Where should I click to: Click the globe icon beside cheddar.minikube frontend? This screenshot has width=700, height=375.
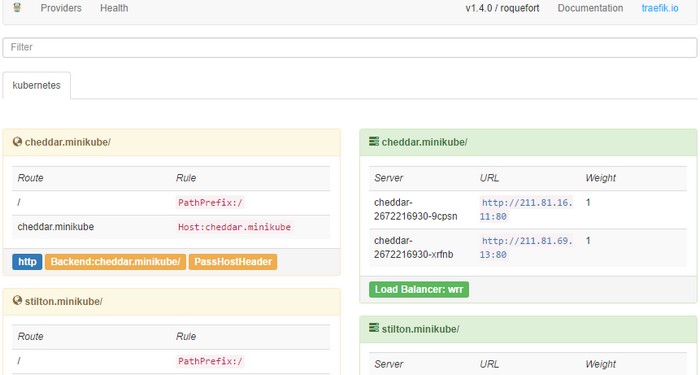17,142
